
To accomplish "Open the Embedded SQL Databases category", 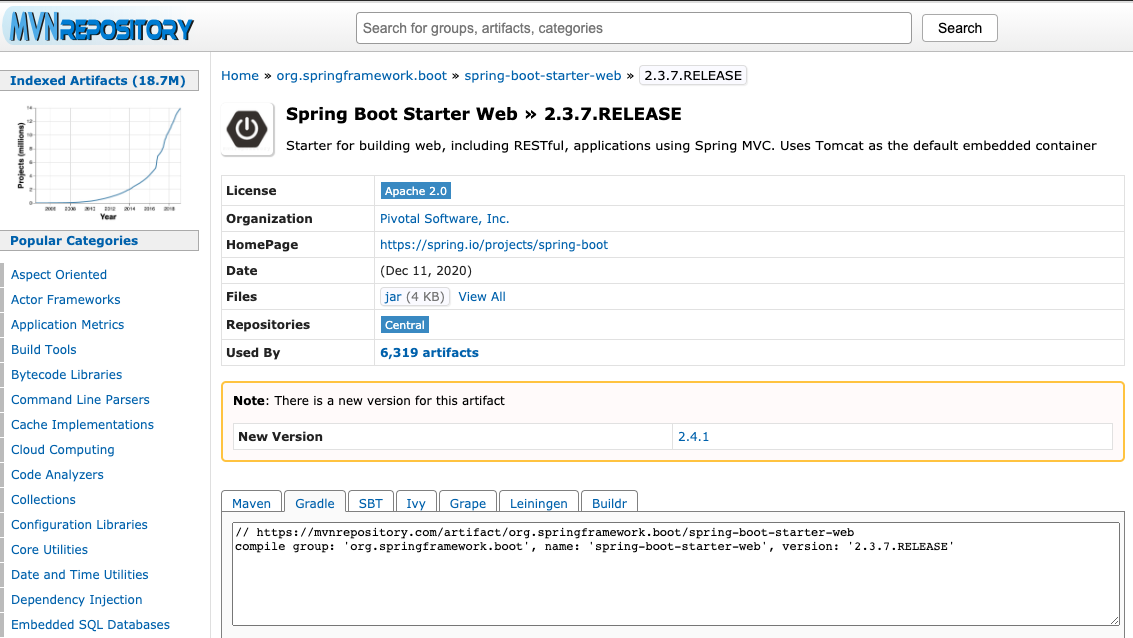I will (x=90, y=625).
